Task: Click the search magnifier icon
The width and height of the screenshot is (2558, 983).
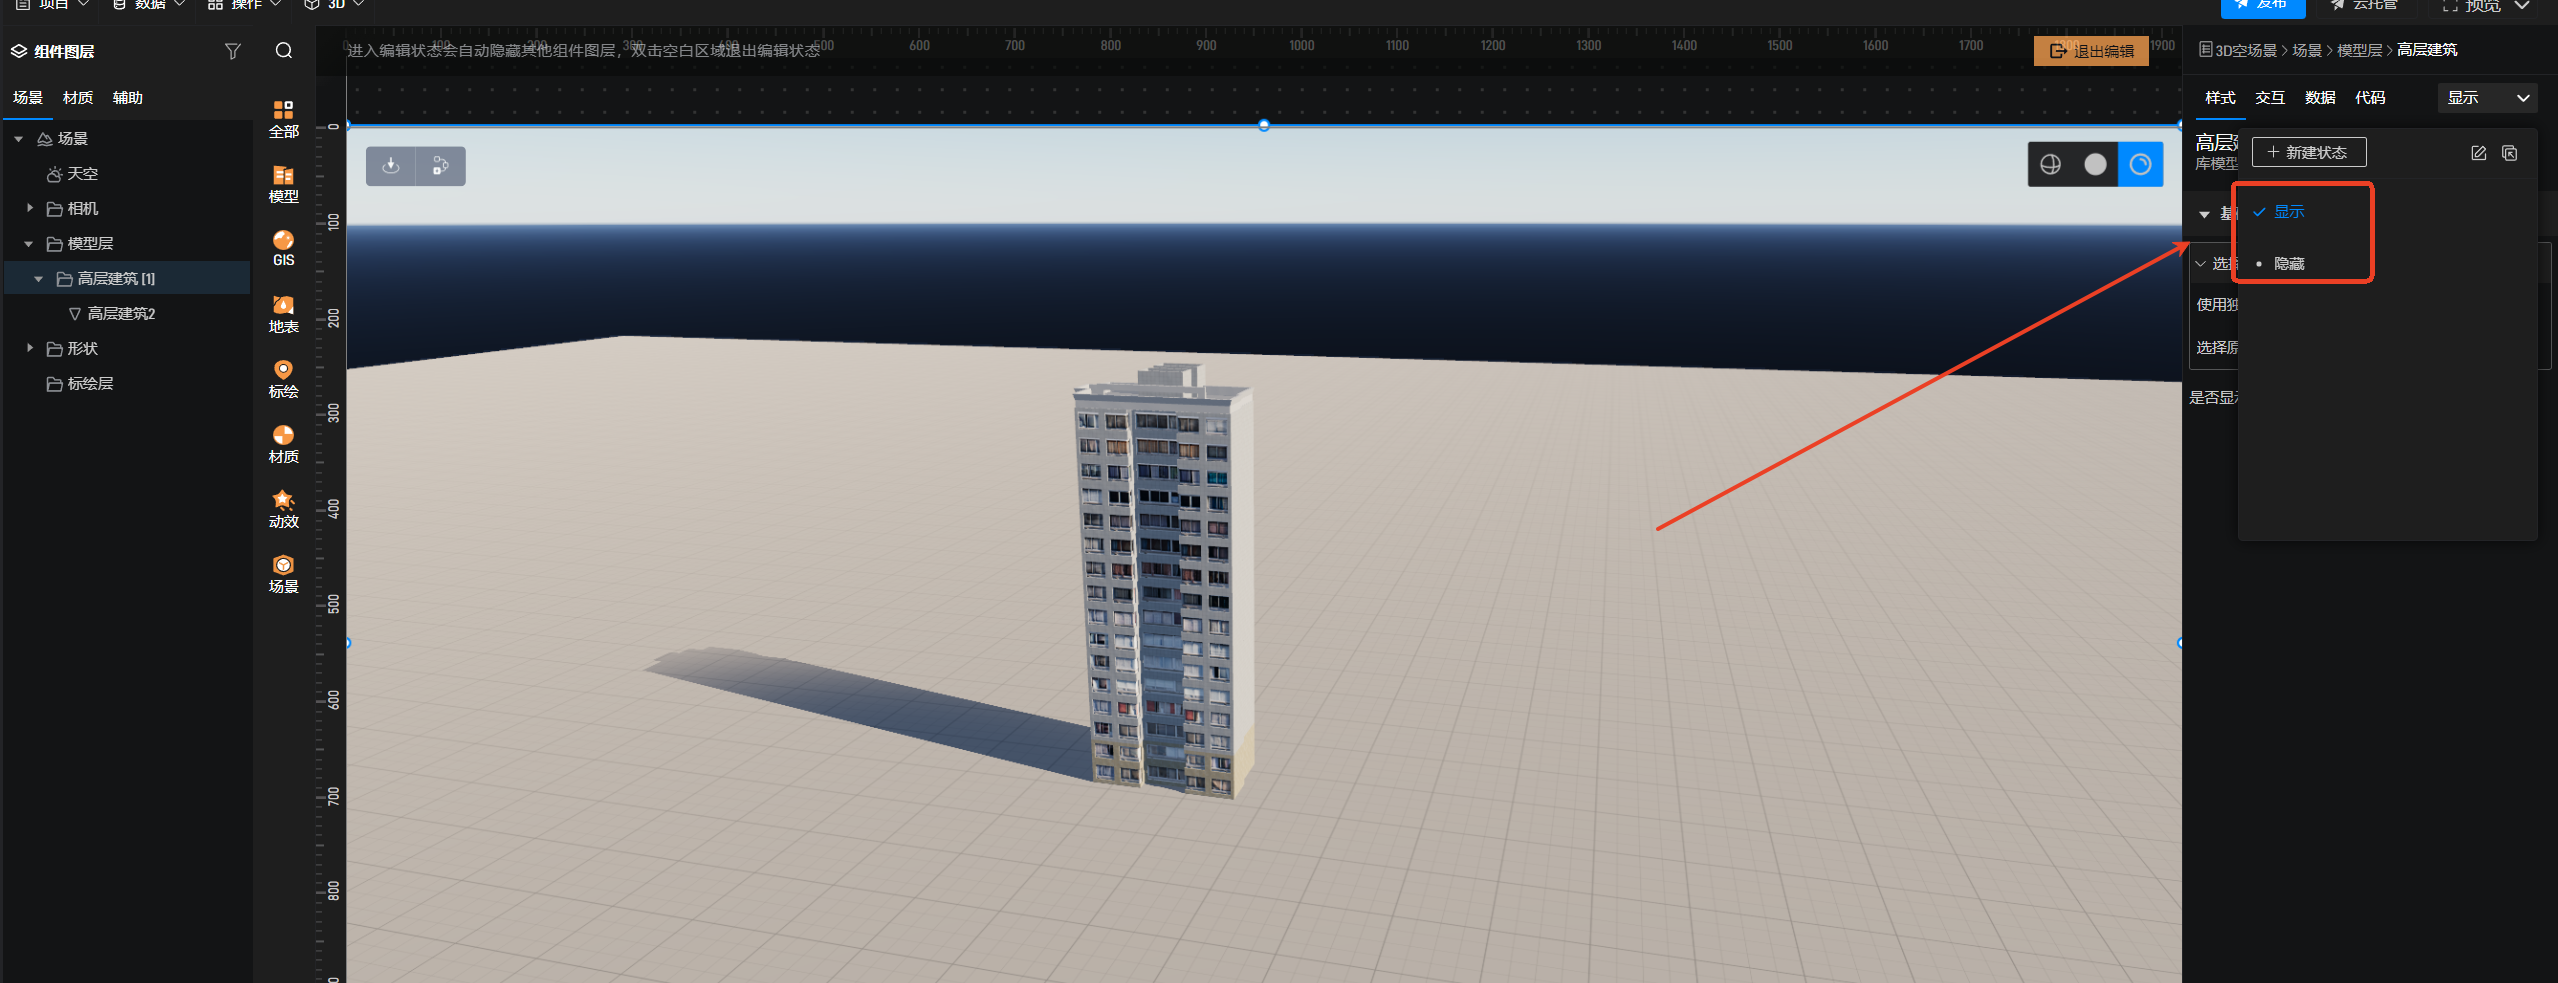Action: click(284, 51)
